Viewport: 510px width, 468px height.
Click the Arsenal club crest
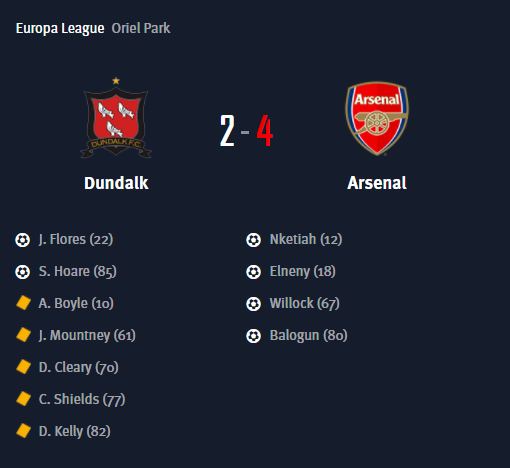pyautogui.click(x=377, y=119)
